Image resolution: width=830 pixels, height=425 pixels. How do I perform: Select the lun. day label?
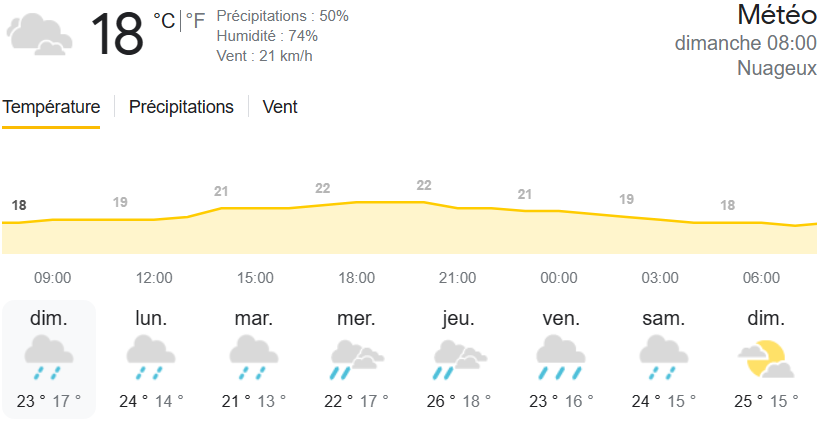point(151,319)
